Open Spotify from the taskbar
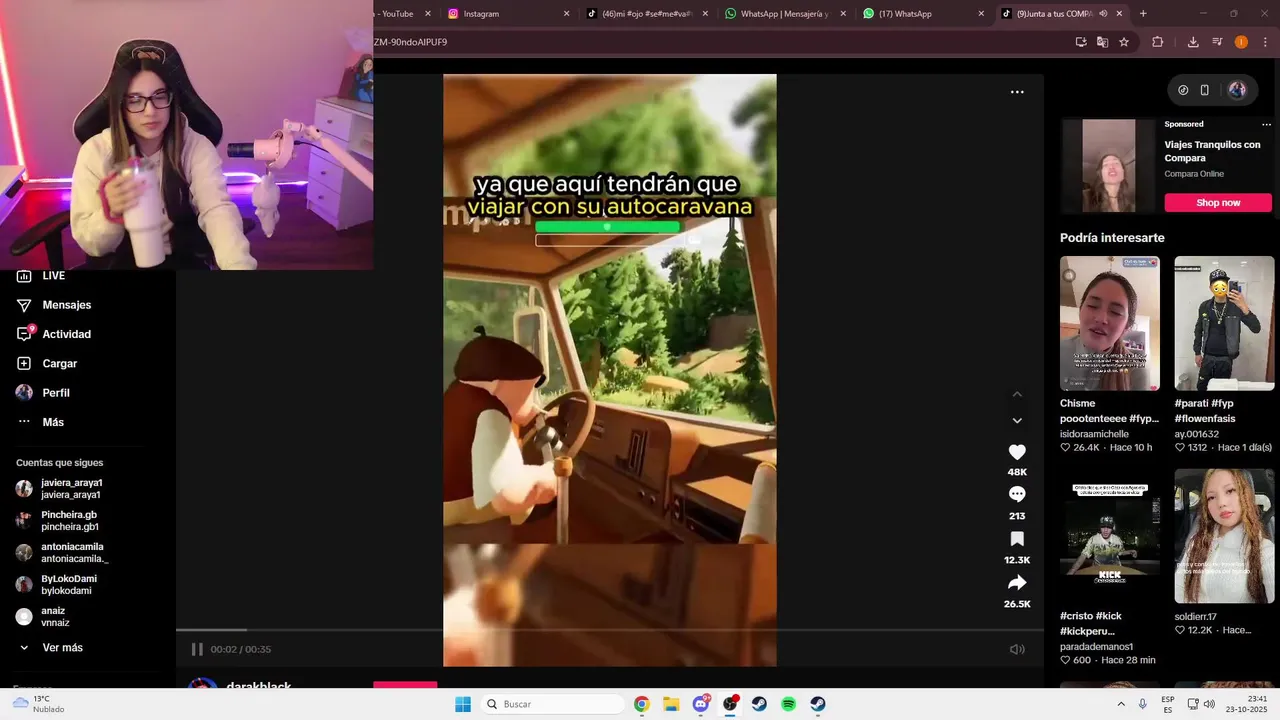 (x=788, y=704)
